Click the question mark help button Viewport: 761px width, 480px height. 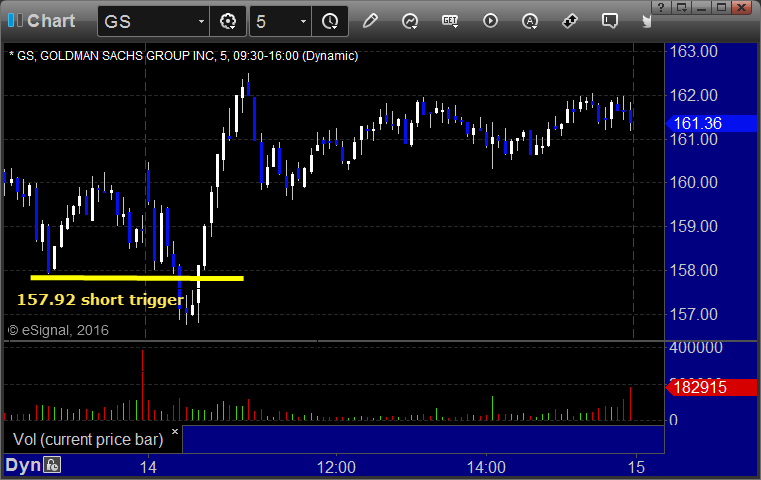(x=661, y=7)
